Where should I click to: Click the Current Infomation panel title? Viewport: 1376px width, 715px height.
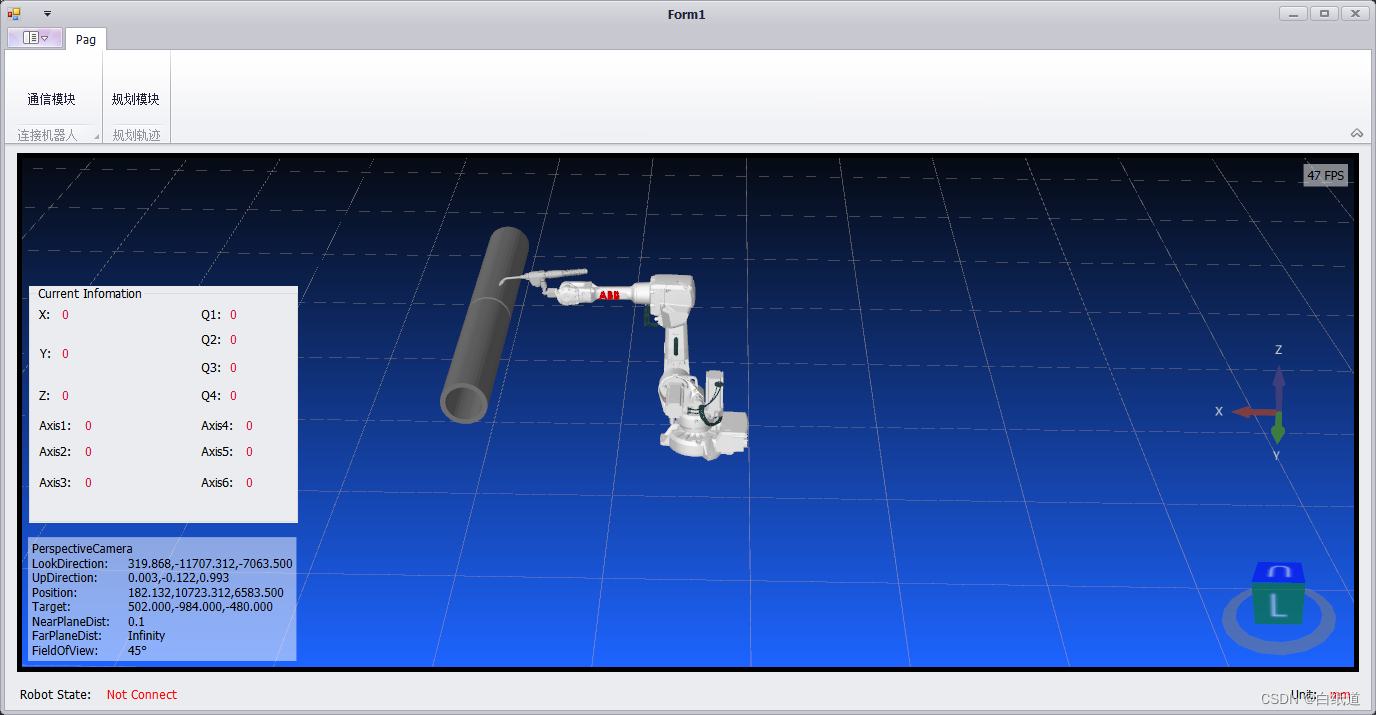click(x=90, y=294)
